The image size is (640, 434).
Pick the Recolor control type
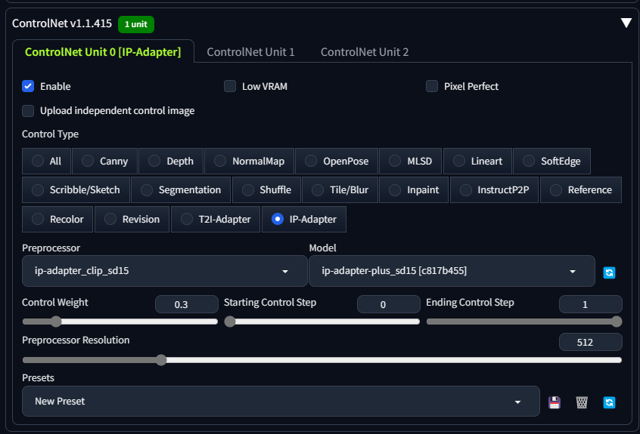click(x=58, y=219)
